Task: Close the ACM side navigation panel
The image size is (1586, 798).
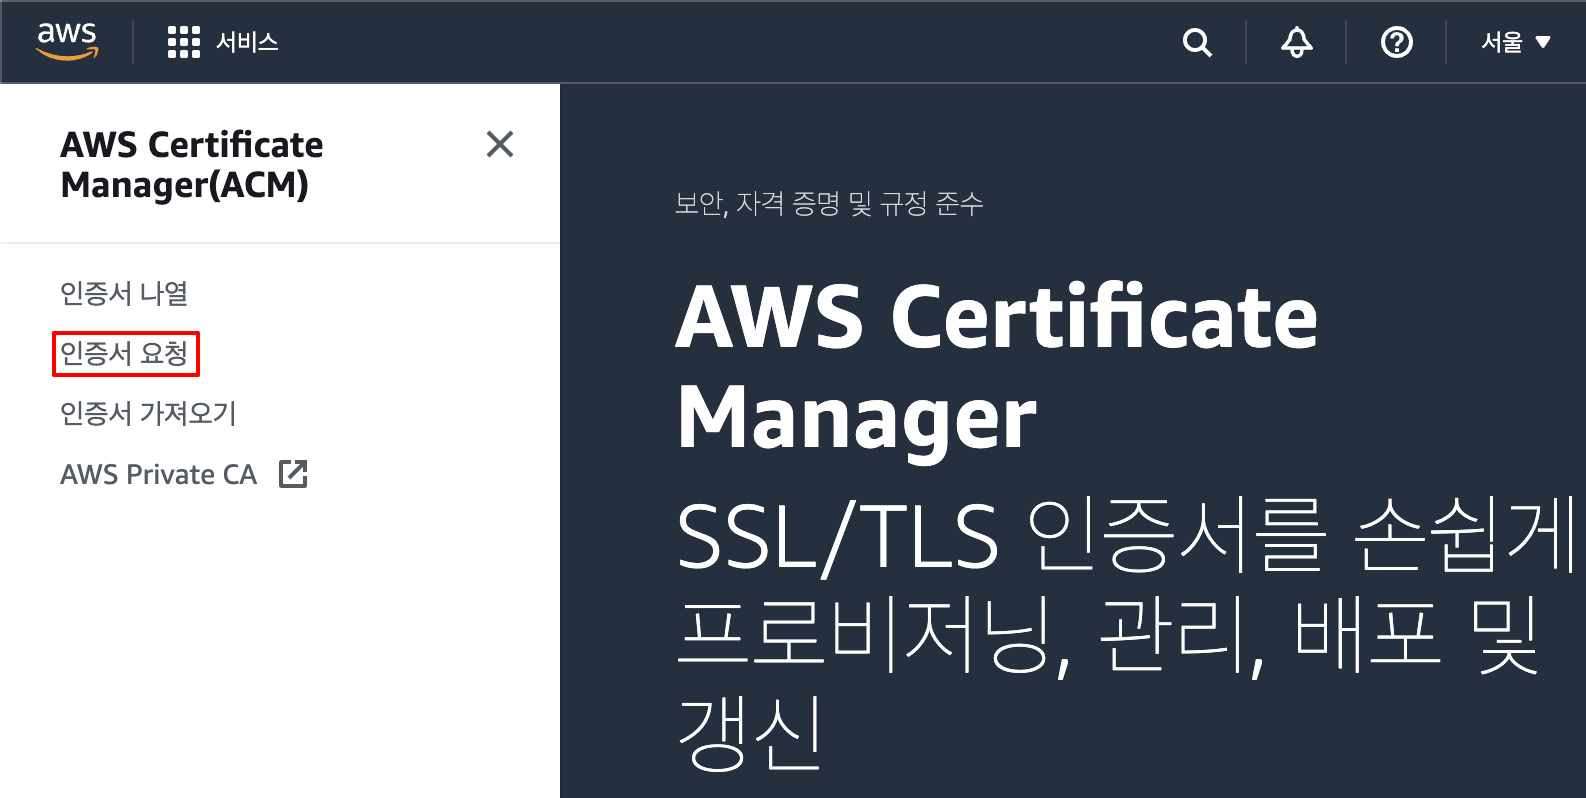Action: [x=500, y=144]
